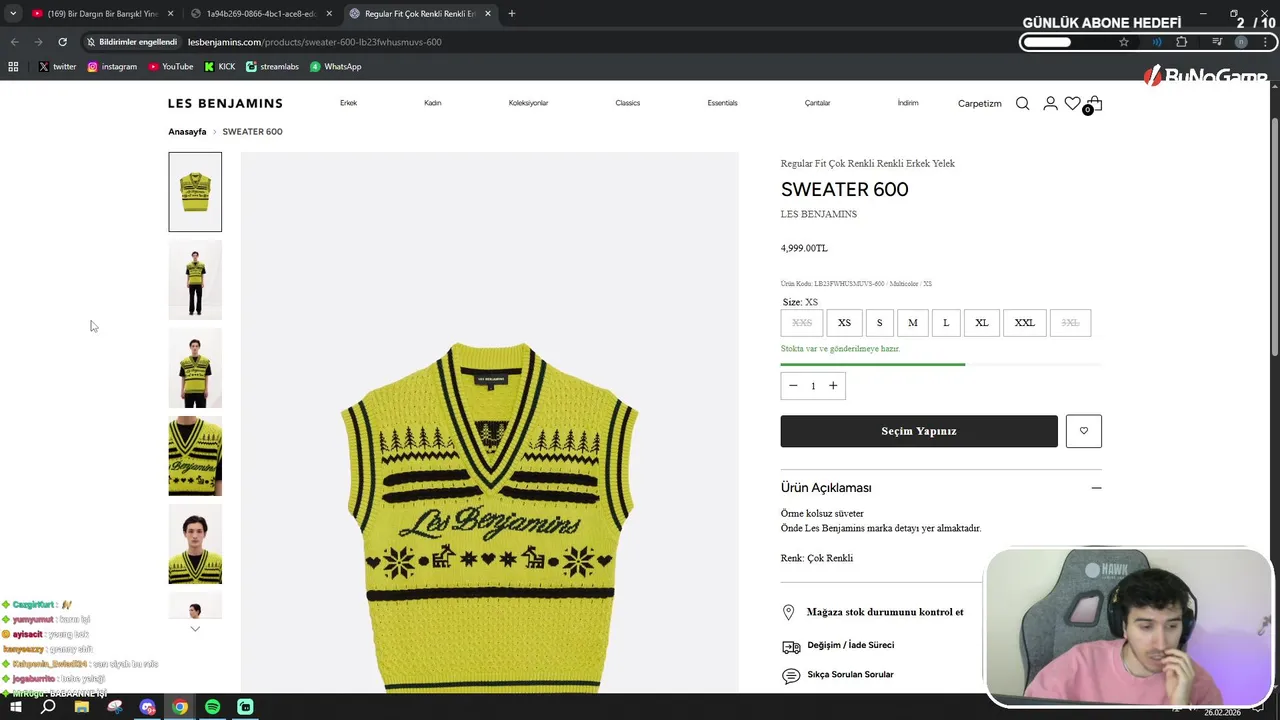
Task: Collapse the Ürün Açıklaması section
Action: point(1096,488)
